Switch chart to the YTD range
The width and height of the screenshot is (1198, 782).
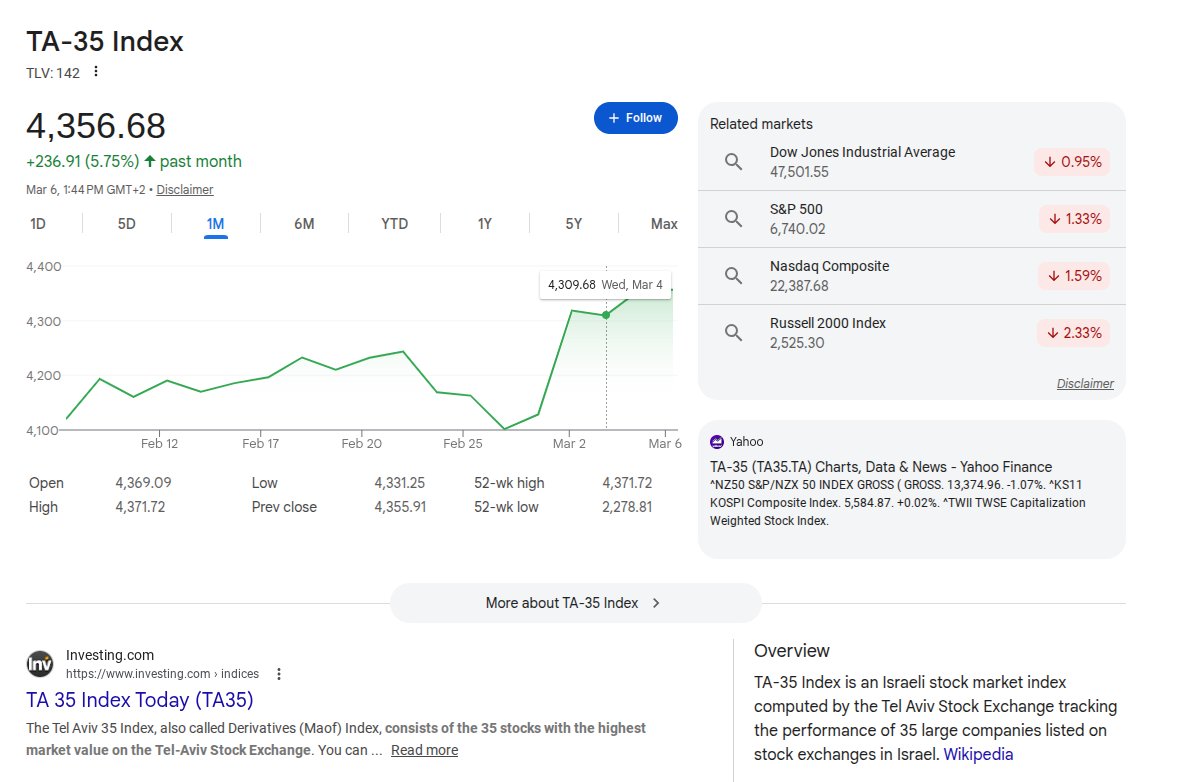coord(394,224)
